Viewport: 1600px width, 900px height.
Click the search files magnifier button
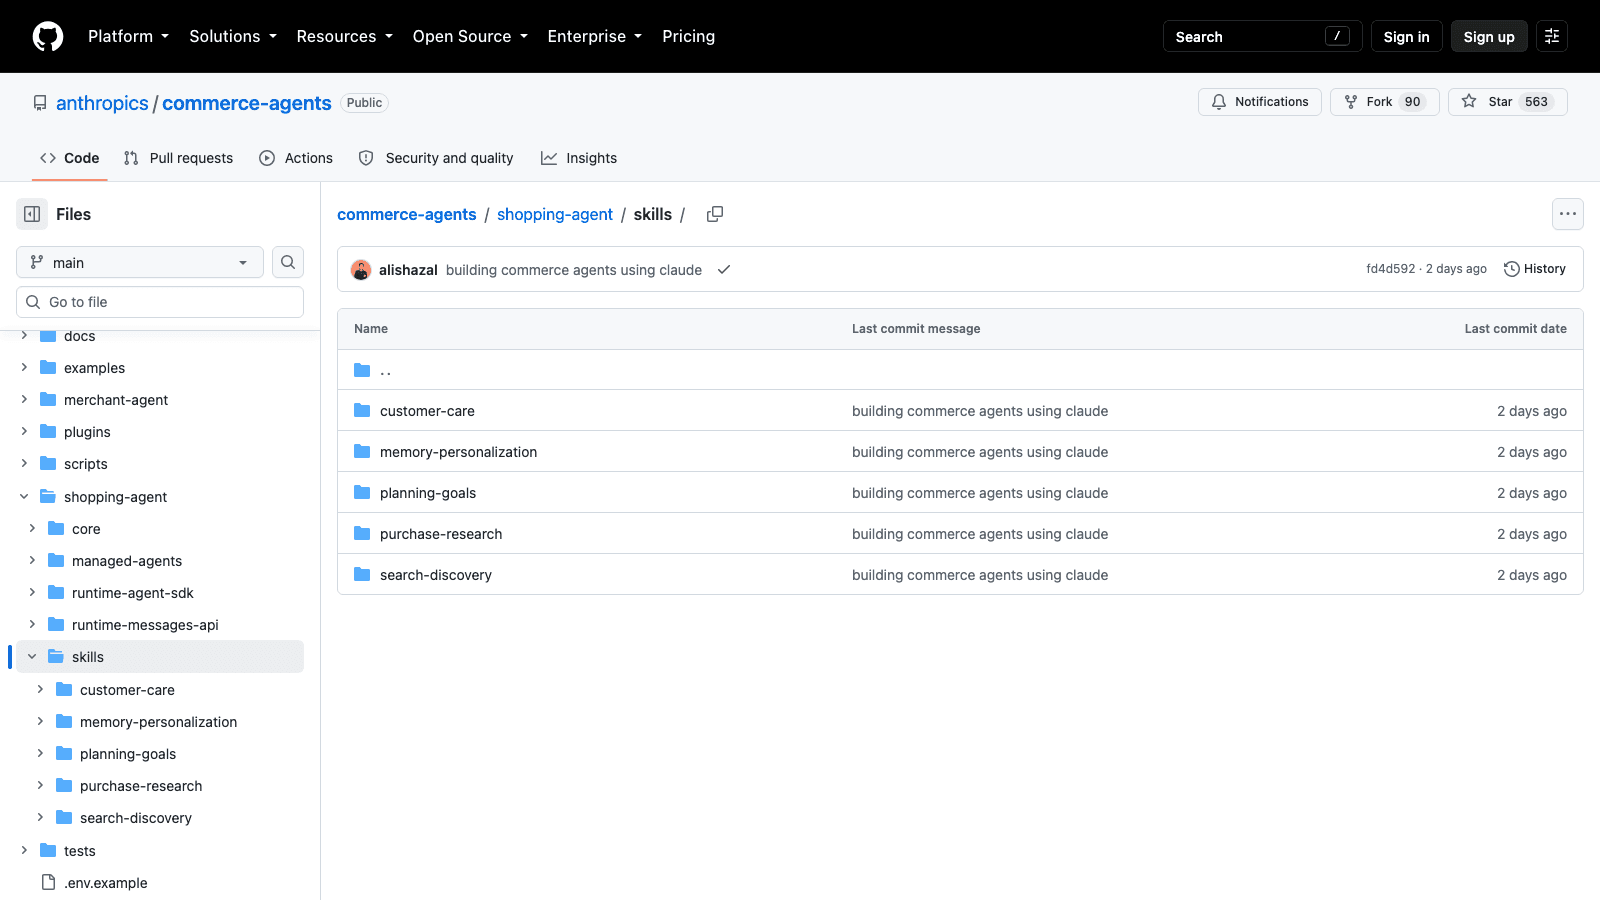(x=288, y=262)
